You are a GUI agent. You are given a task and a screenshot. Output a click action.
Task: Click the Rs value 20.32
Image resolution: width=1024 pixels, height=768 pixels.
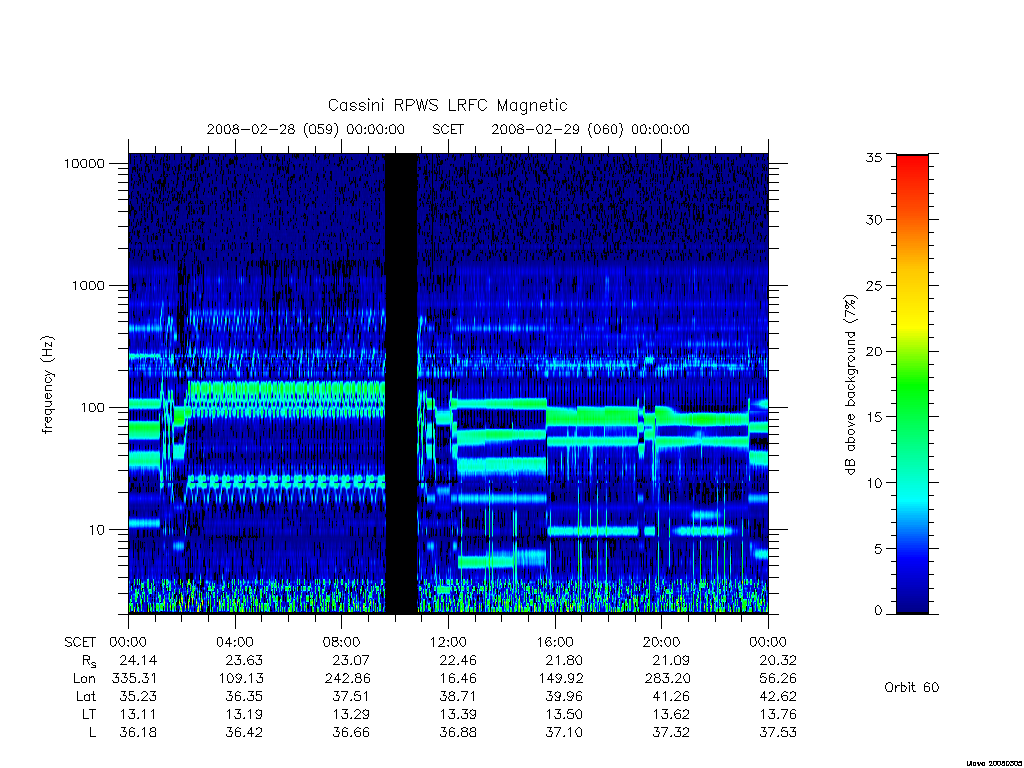click(x=778, y=660)
